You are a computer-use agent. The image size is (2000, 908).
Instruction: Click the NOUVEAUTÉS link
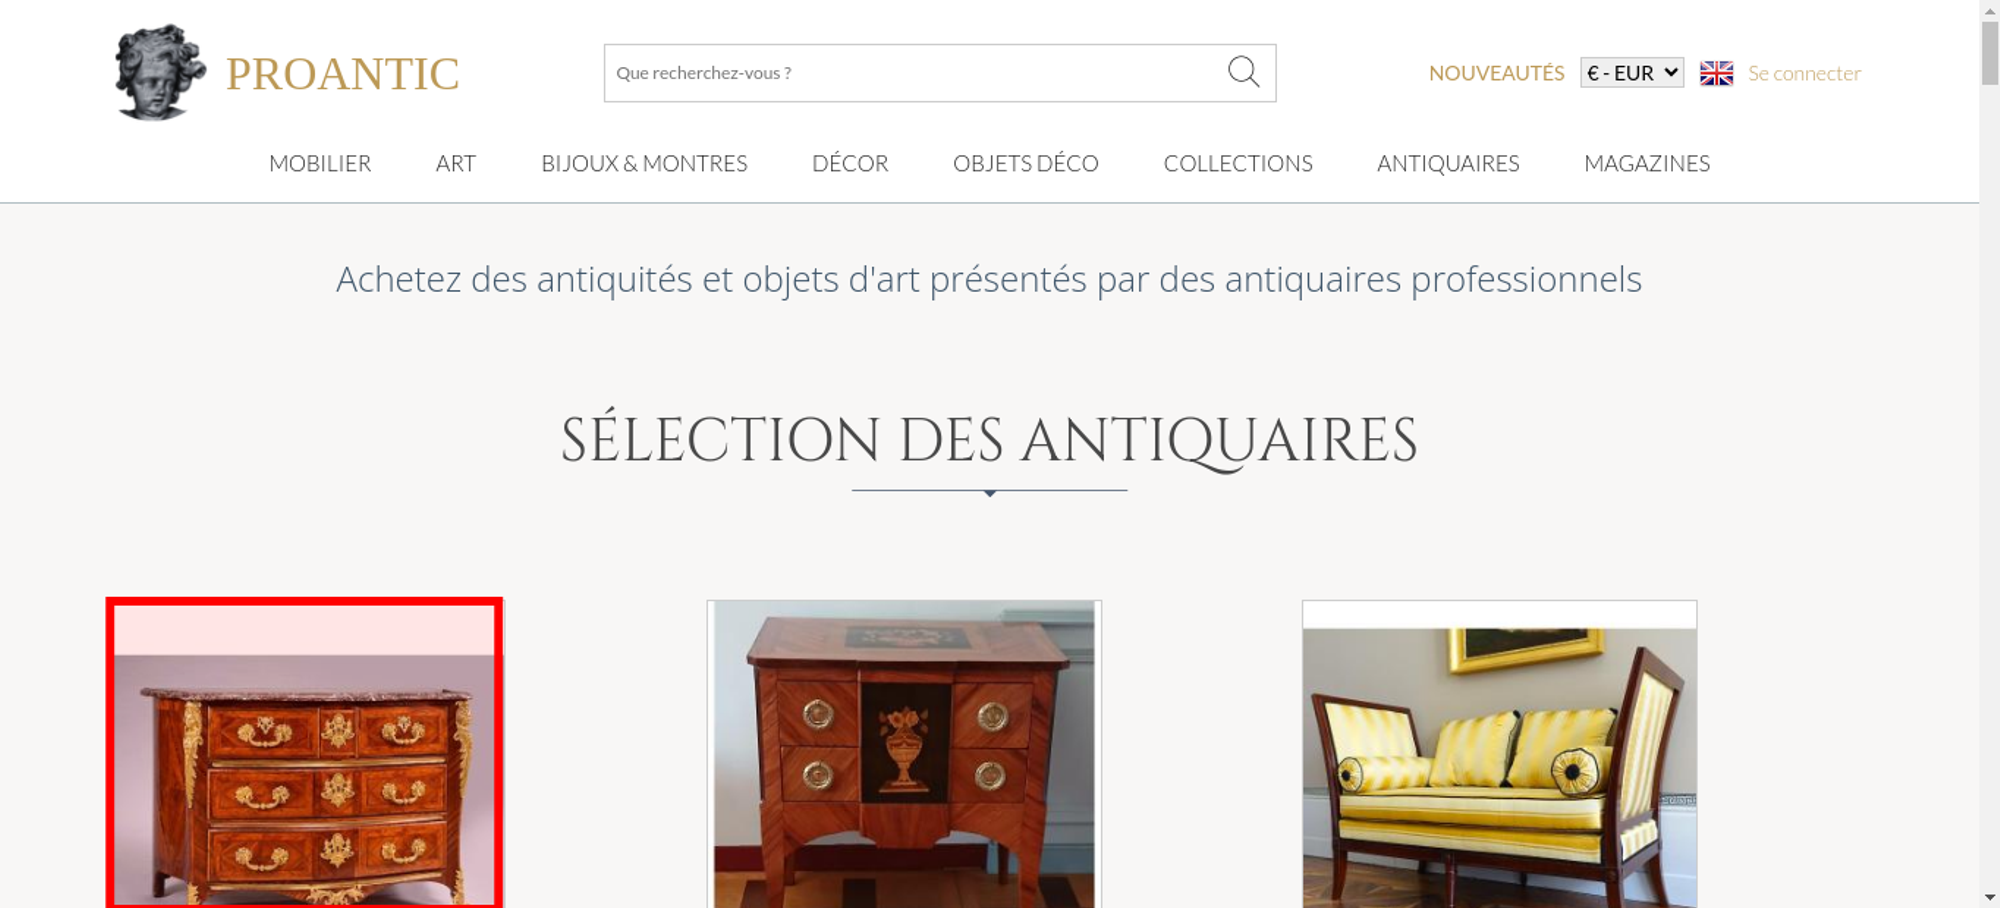1496,73
